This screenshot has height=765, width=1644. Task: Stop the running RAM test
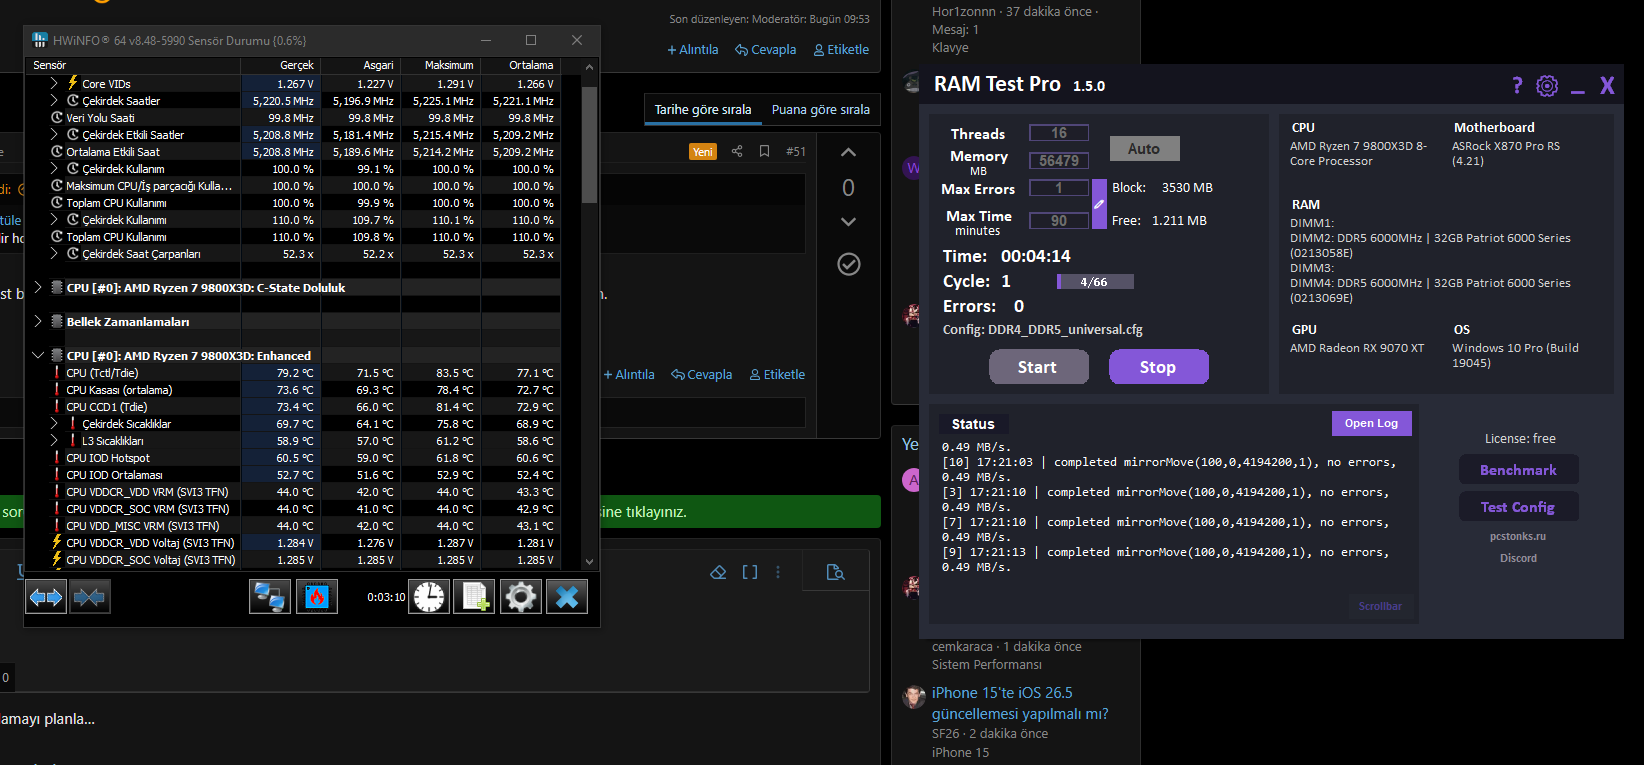click(1158, 367)
